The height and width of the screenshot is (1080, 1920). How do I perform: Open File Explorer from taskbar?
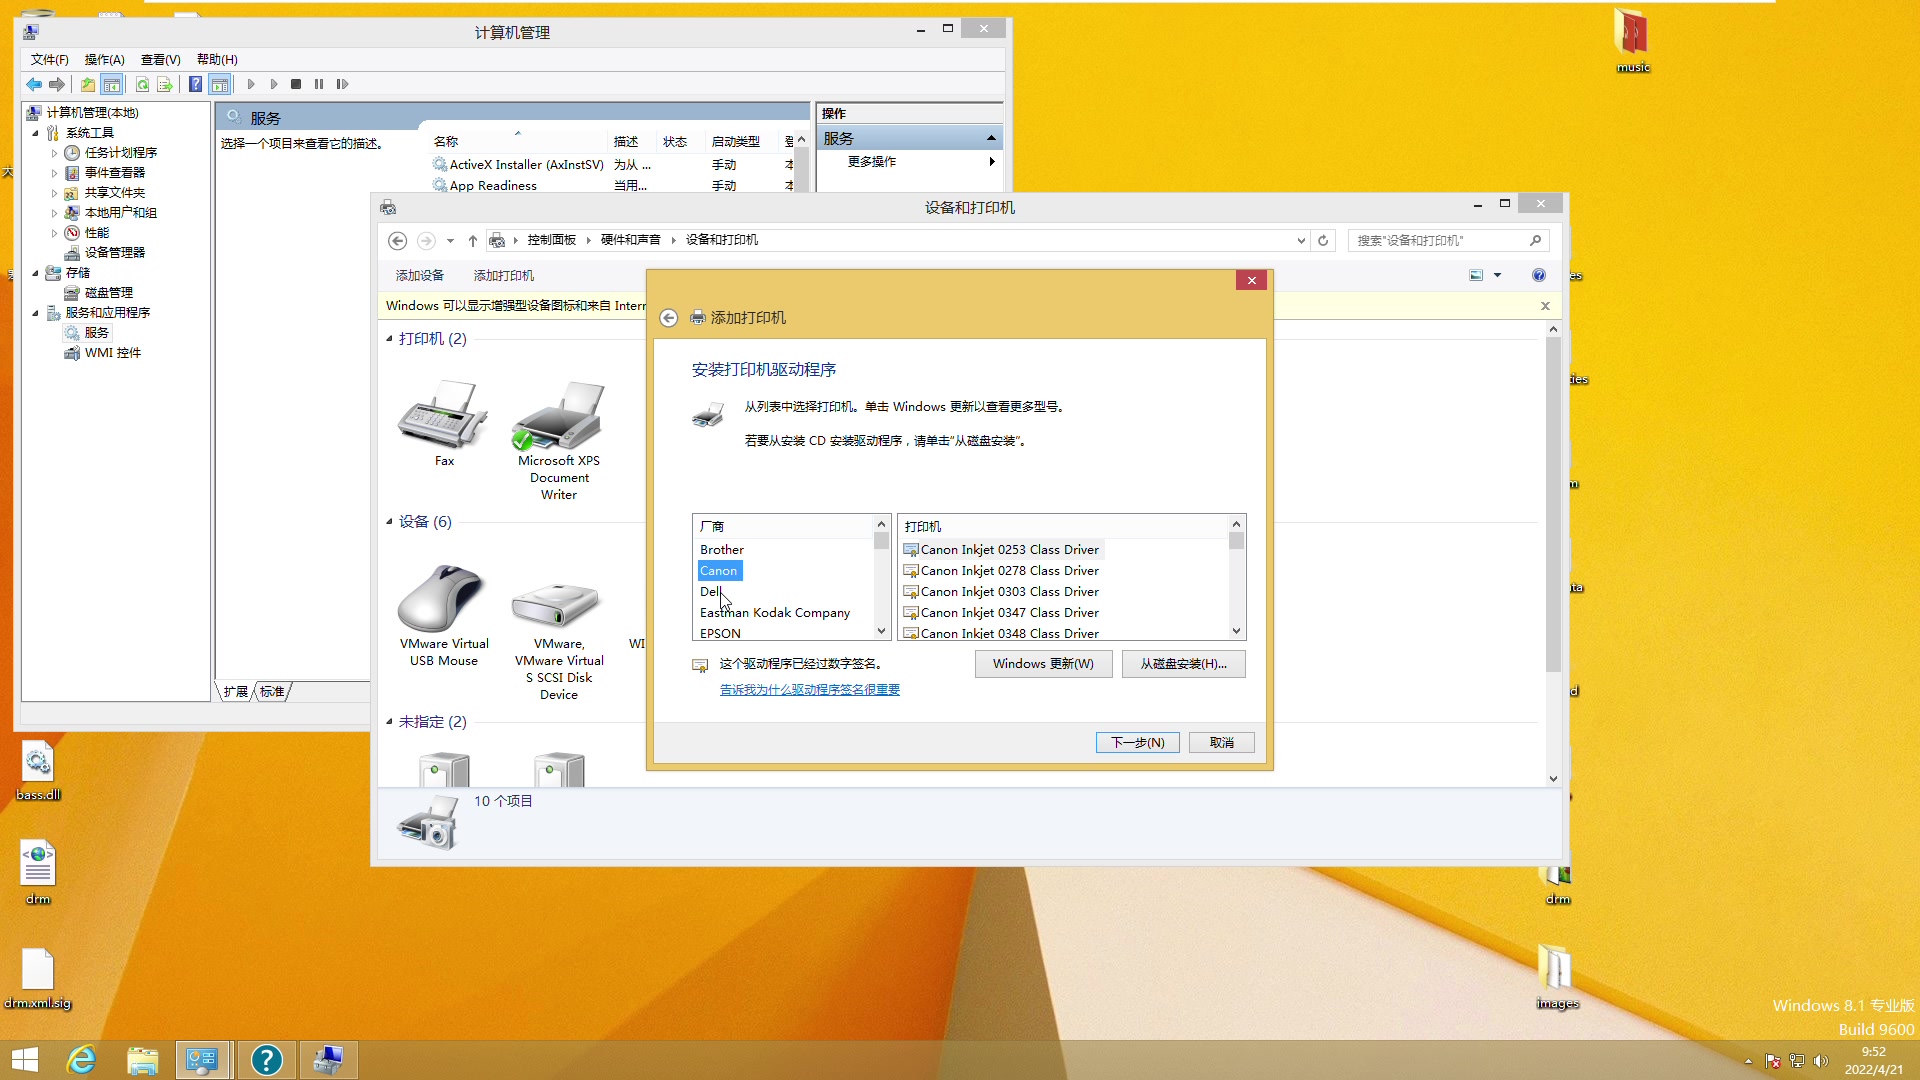[143, 1060]
